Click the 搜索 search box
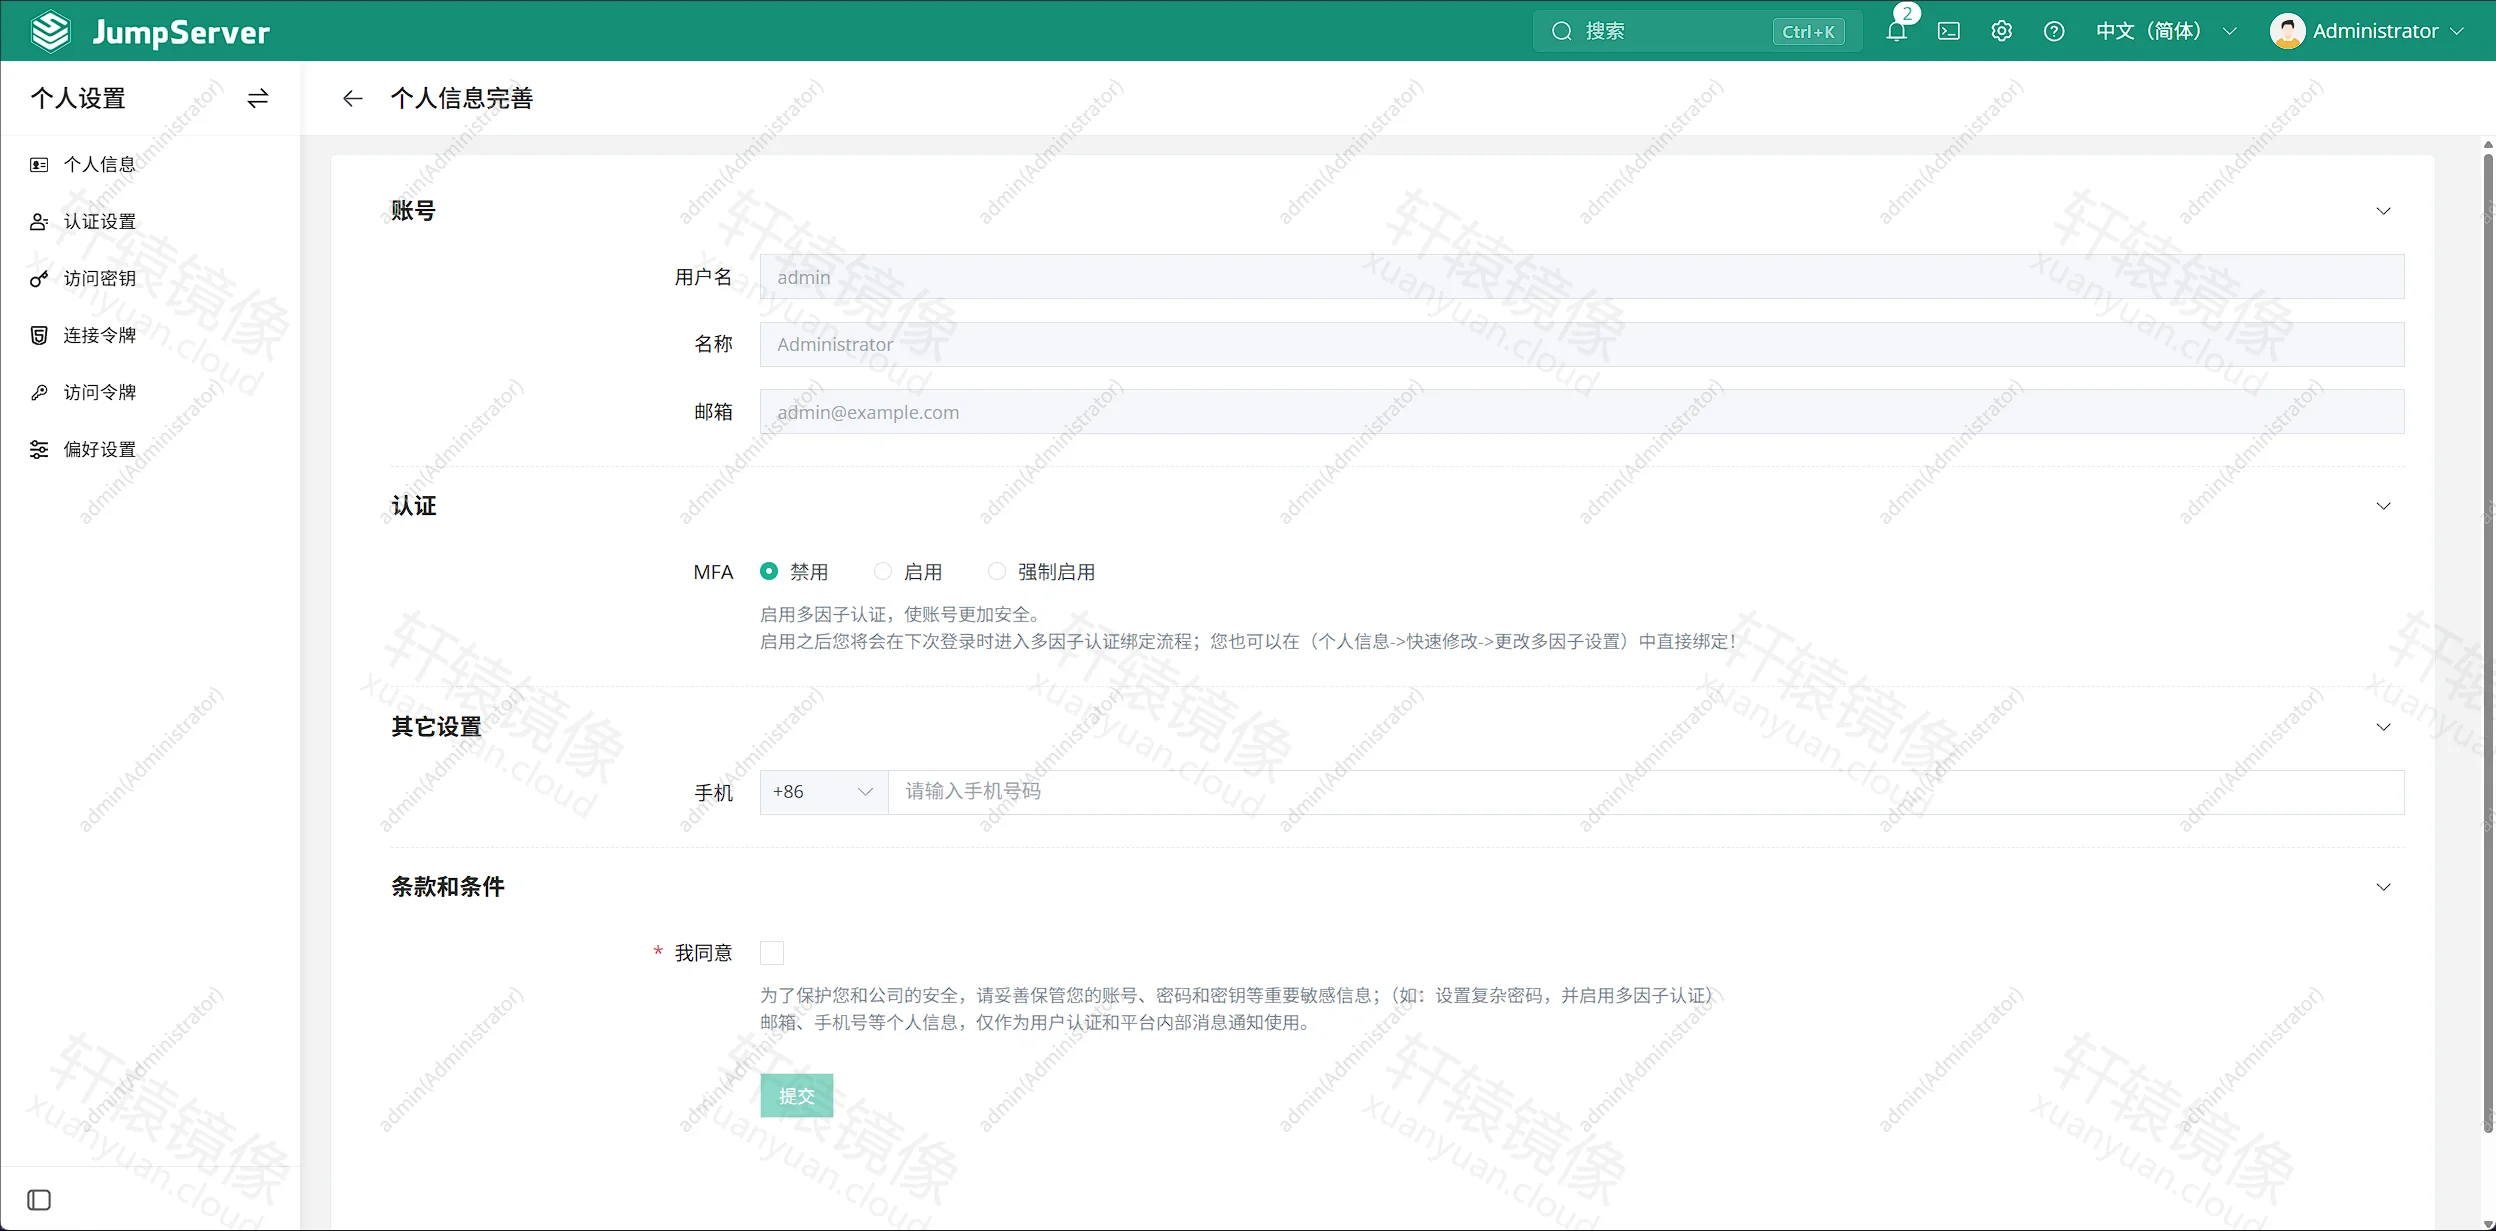This screenshot has width=2496, height=1231. (x=1697, y=31)
